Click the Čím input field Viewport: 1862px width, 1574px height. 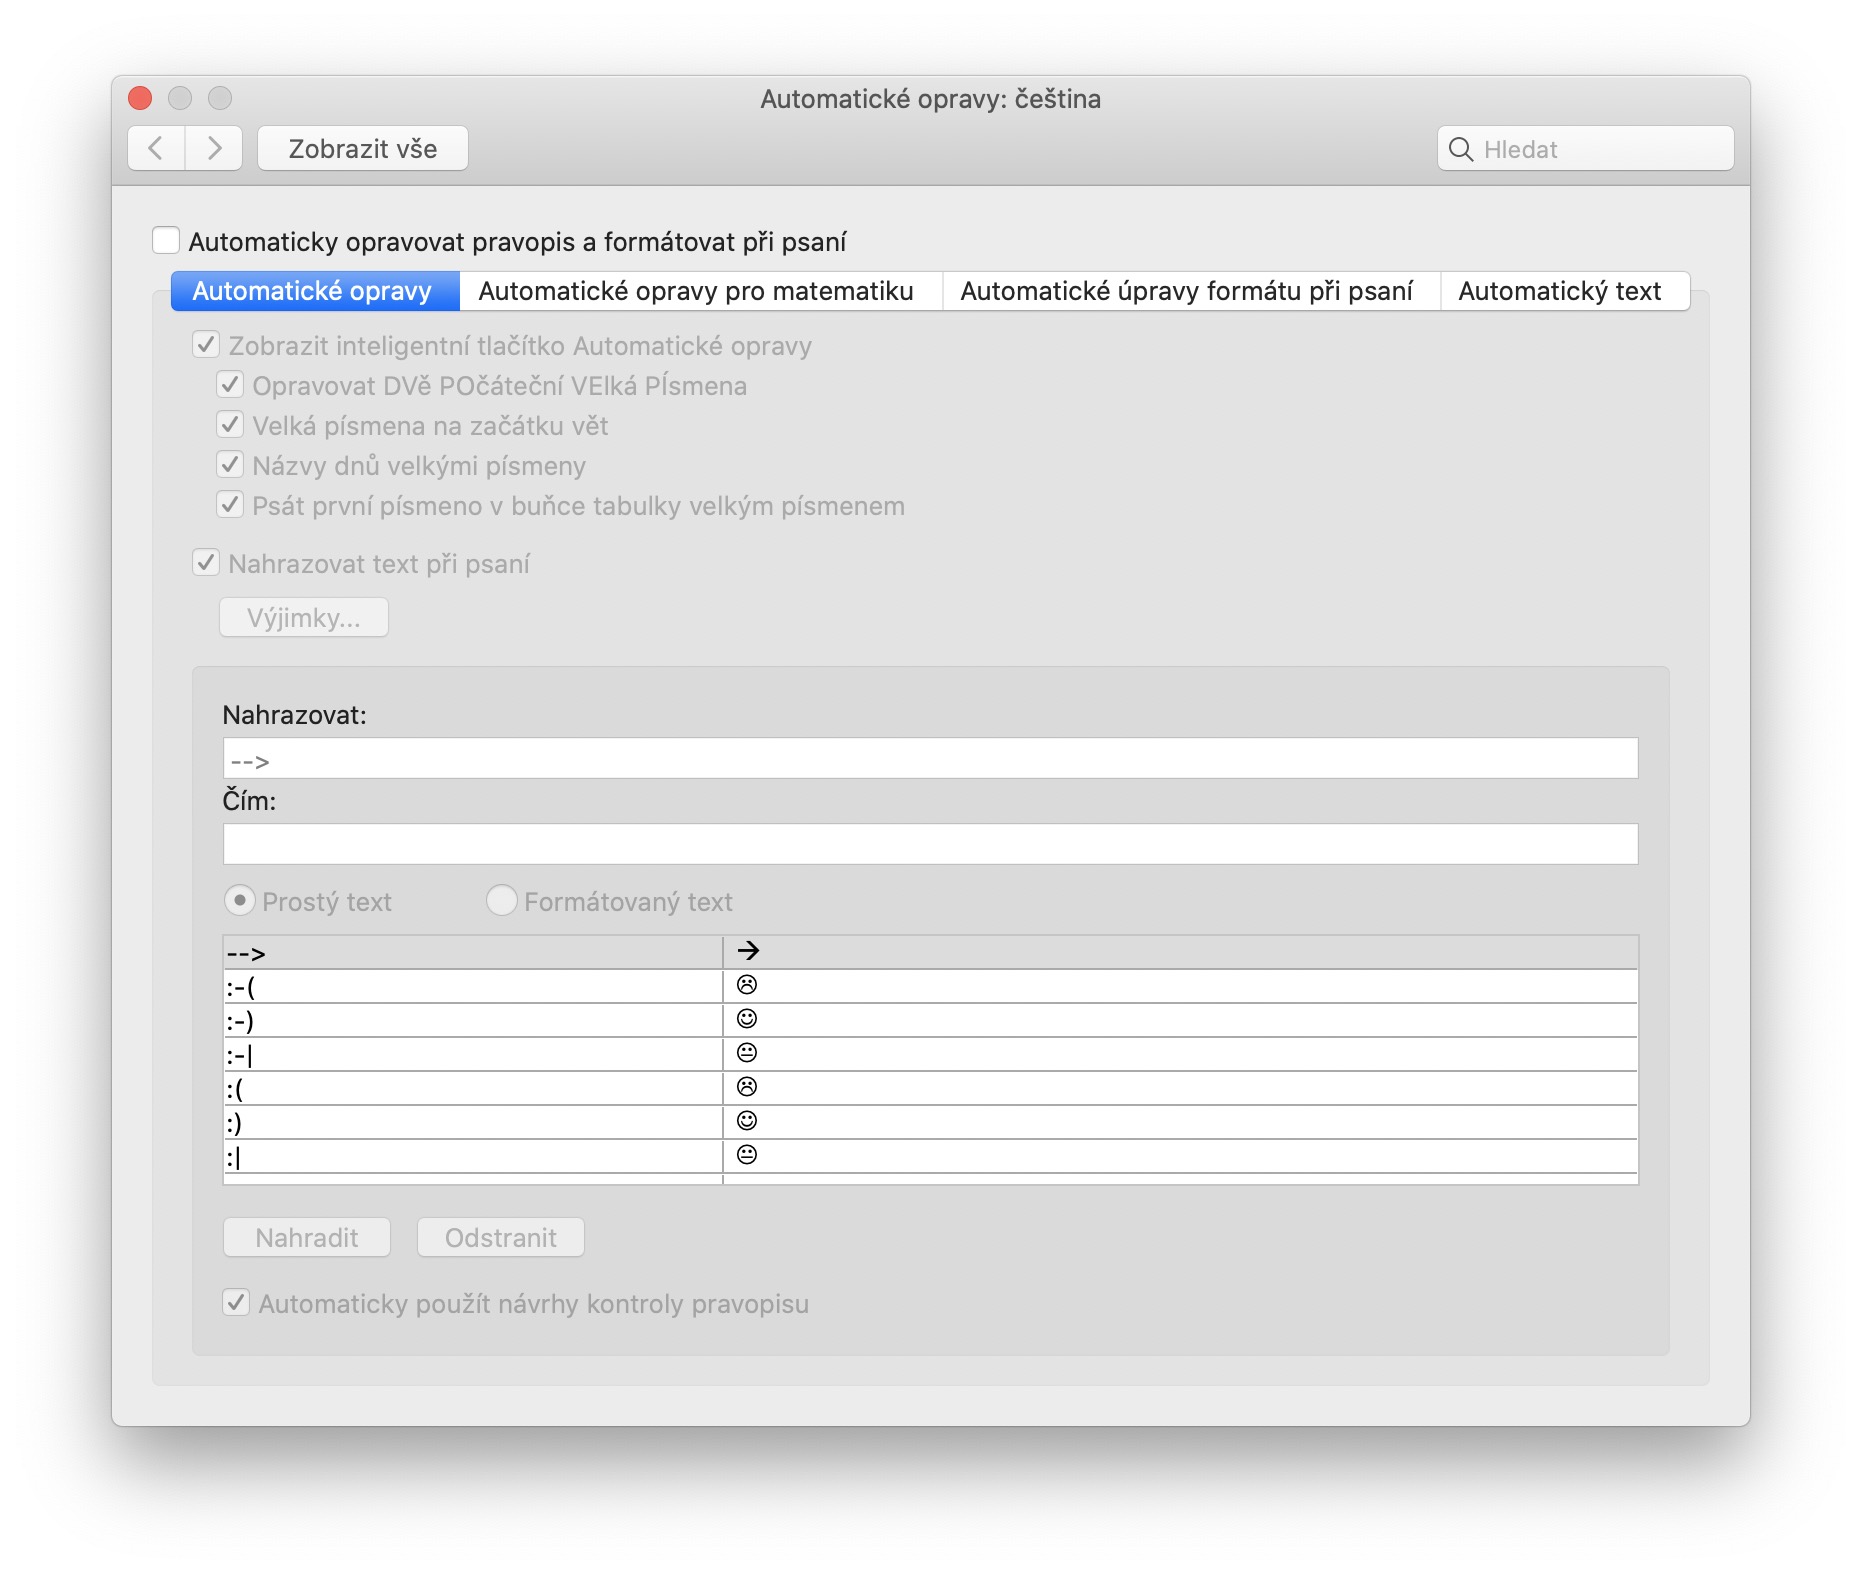(x=930, y=844)
